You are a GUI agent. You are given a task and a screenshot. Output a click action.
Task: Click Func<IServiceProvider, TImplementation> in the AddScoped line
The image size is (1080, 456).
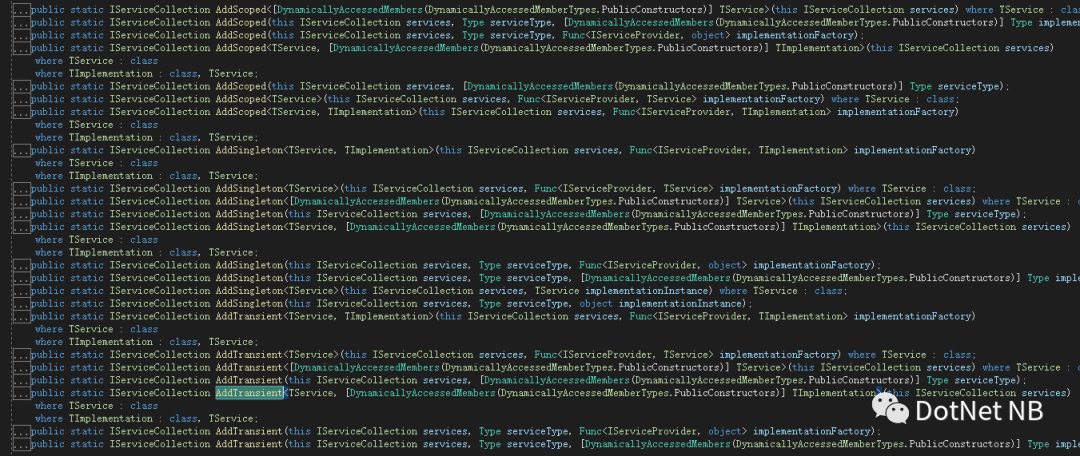[721, 112]
